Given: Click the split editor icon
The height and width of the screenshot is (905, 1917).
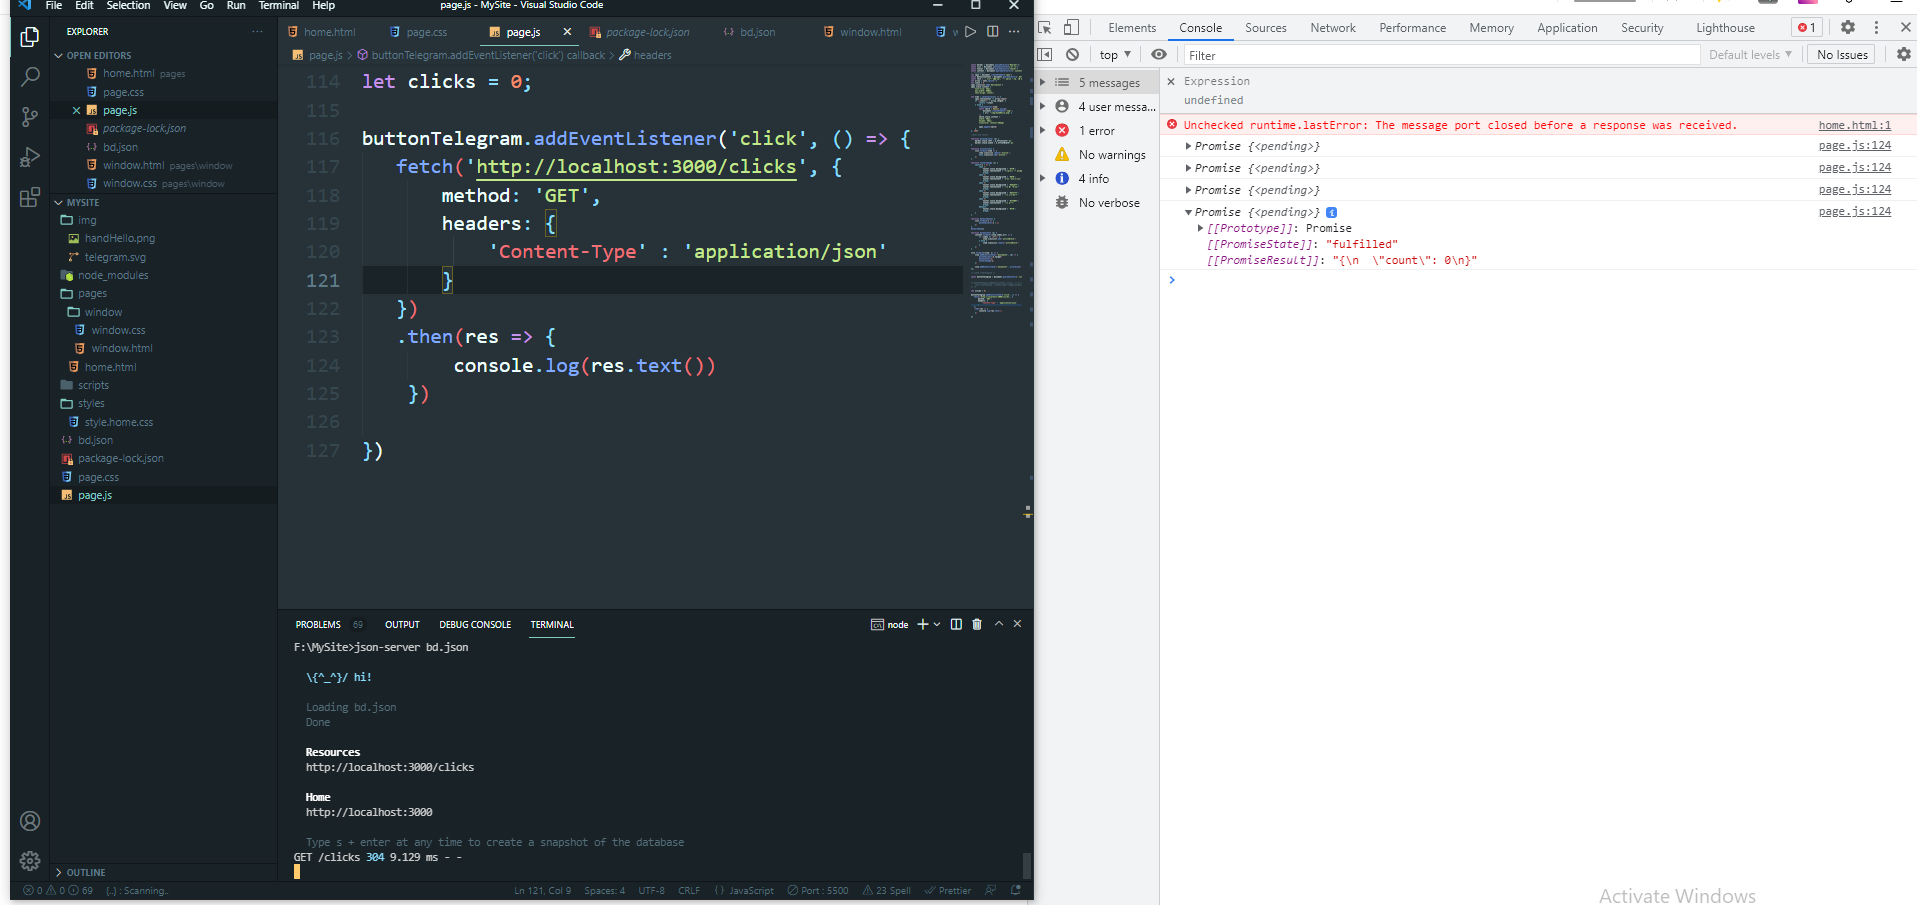Looking at the screenshot, I should (x=992, y=32).
